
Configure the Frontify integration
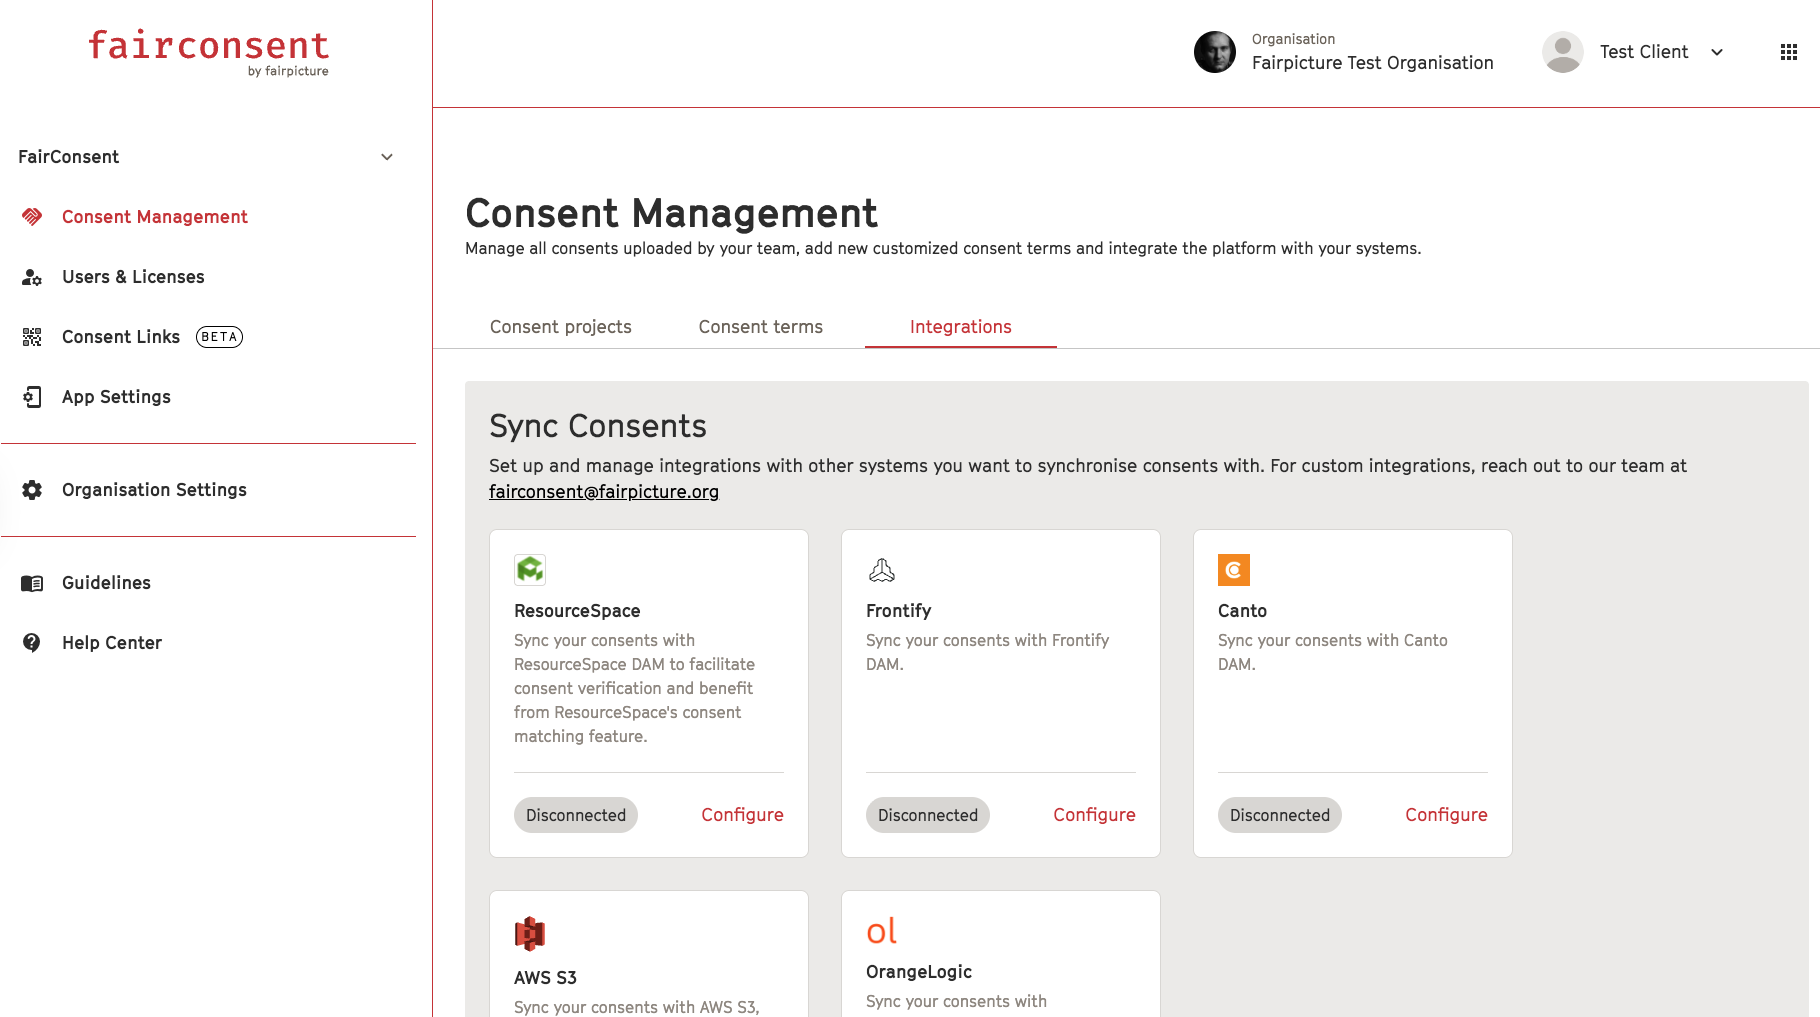click(x=1094, y=815)
